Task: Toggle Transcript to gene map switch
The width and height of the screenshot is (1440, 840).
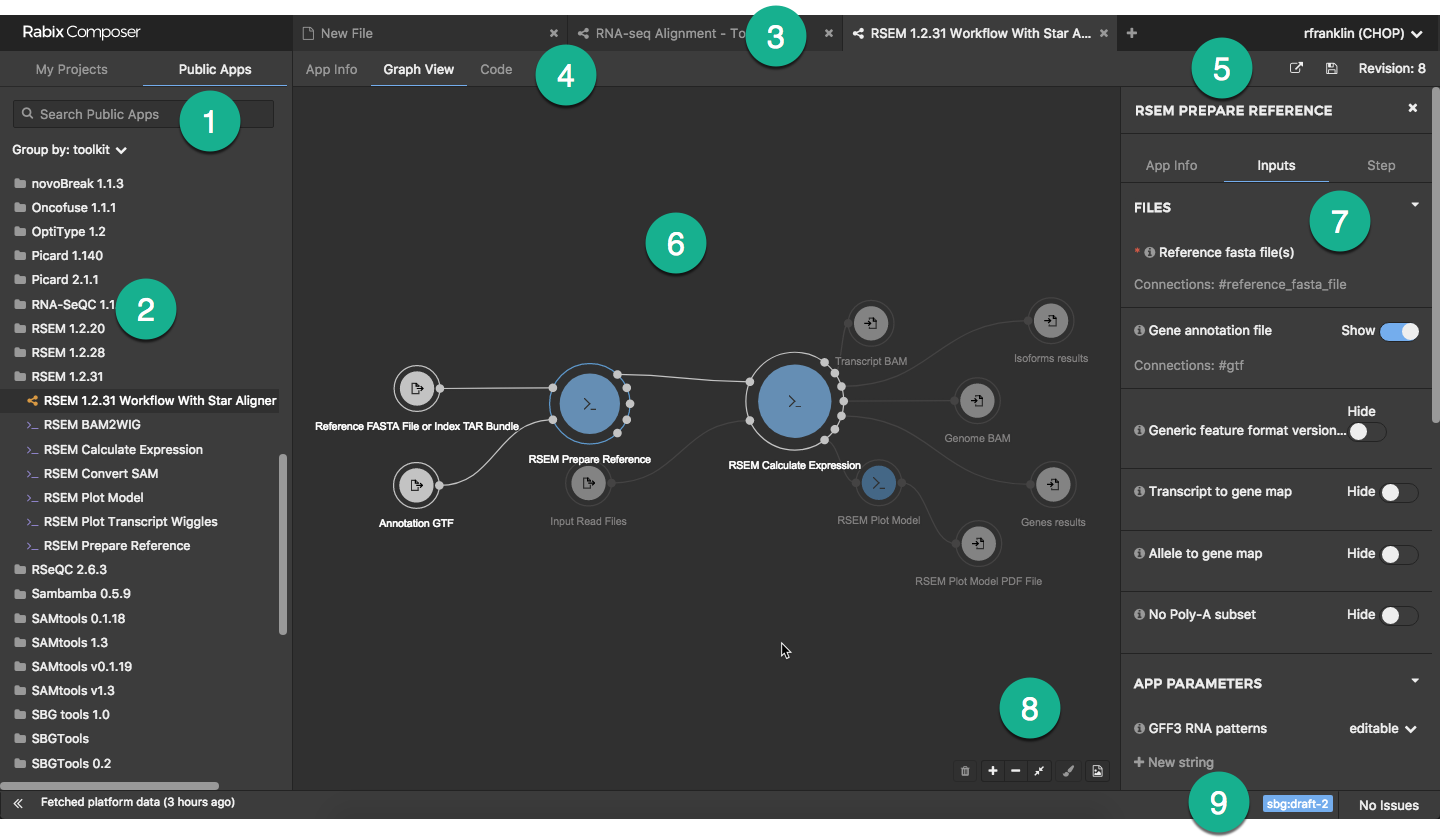Action: click(1399, 493)
